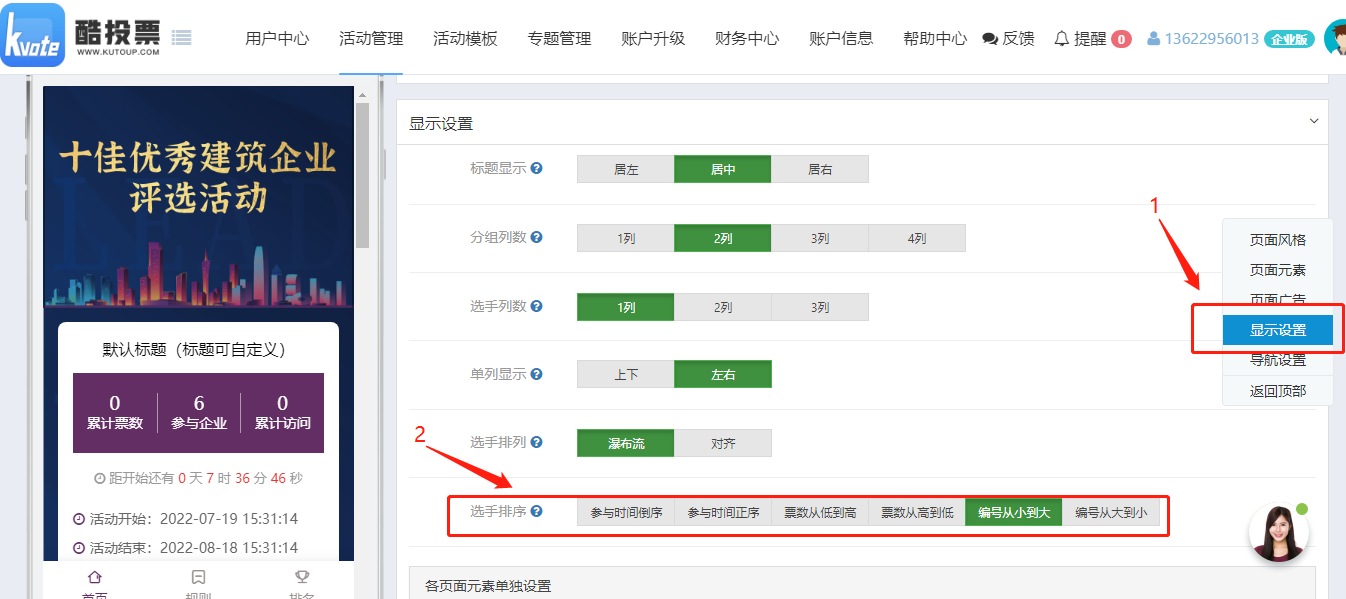Click the reminder bell icon
Image resolution: width=1346 pixels, height=599 pixels.
click(x=1062, y=39)
